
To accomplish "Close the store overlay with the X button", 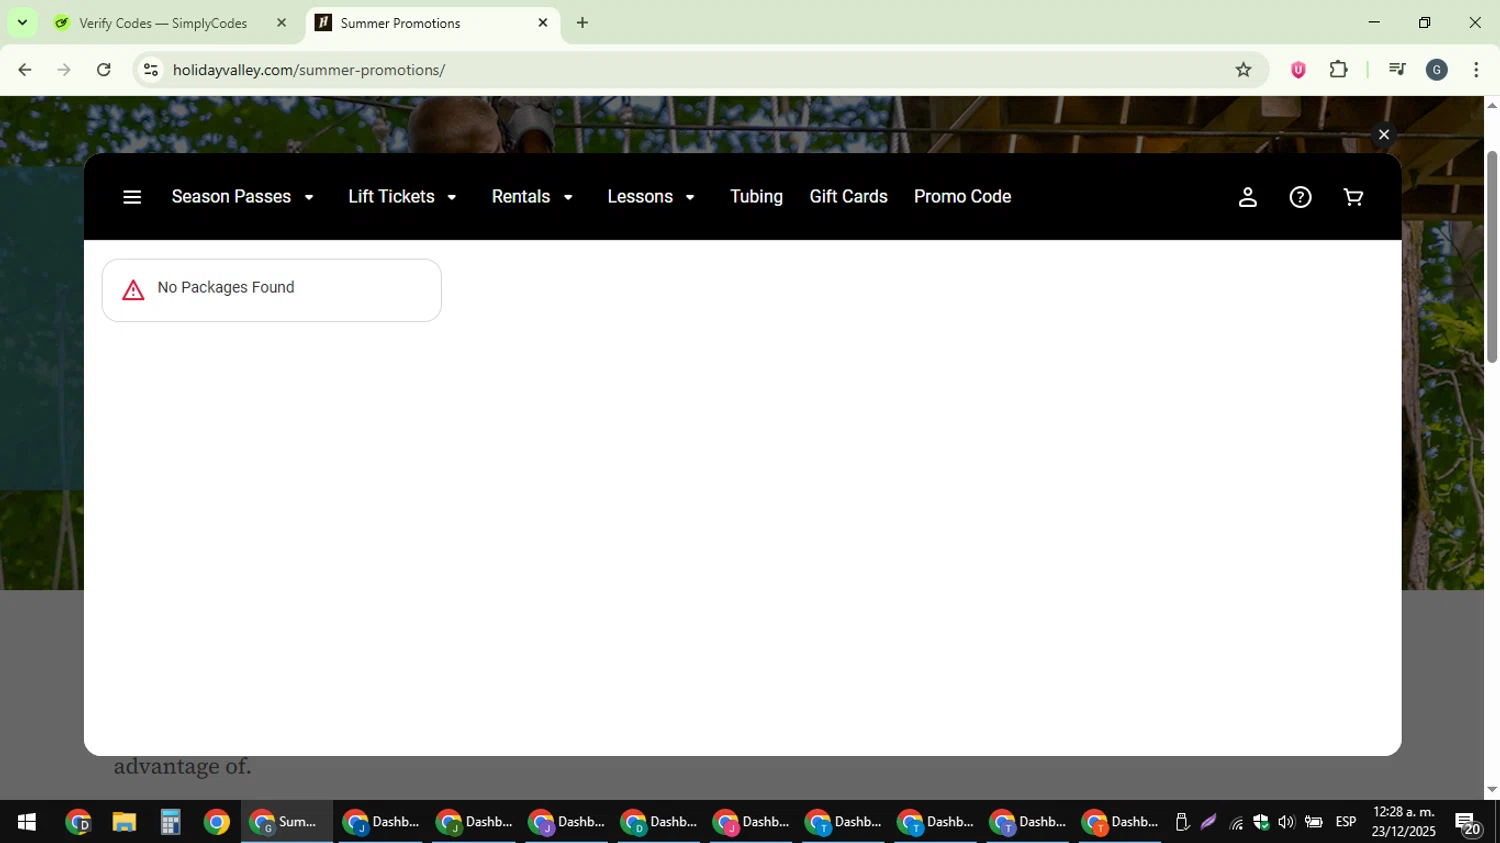I will [x=1384, y=134].
